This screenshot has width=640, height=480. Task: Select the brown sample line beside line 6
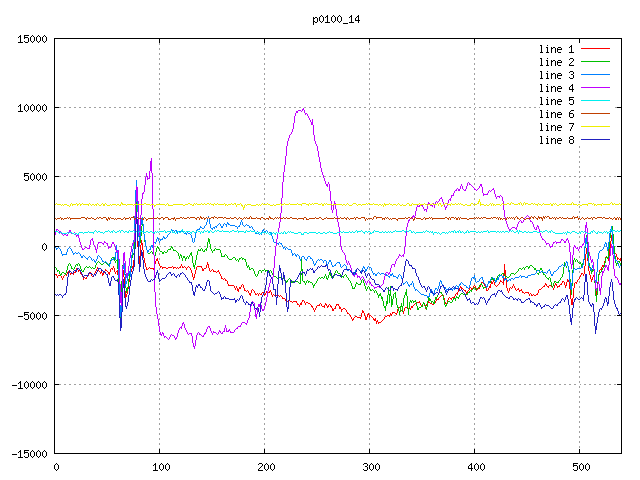point(595,114)
